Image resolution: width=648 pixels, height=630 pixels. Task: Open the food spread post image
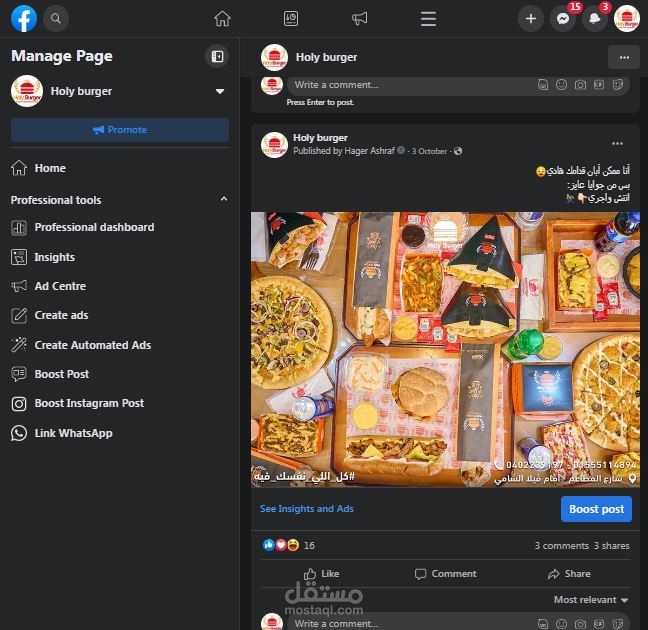pos(445,349)
